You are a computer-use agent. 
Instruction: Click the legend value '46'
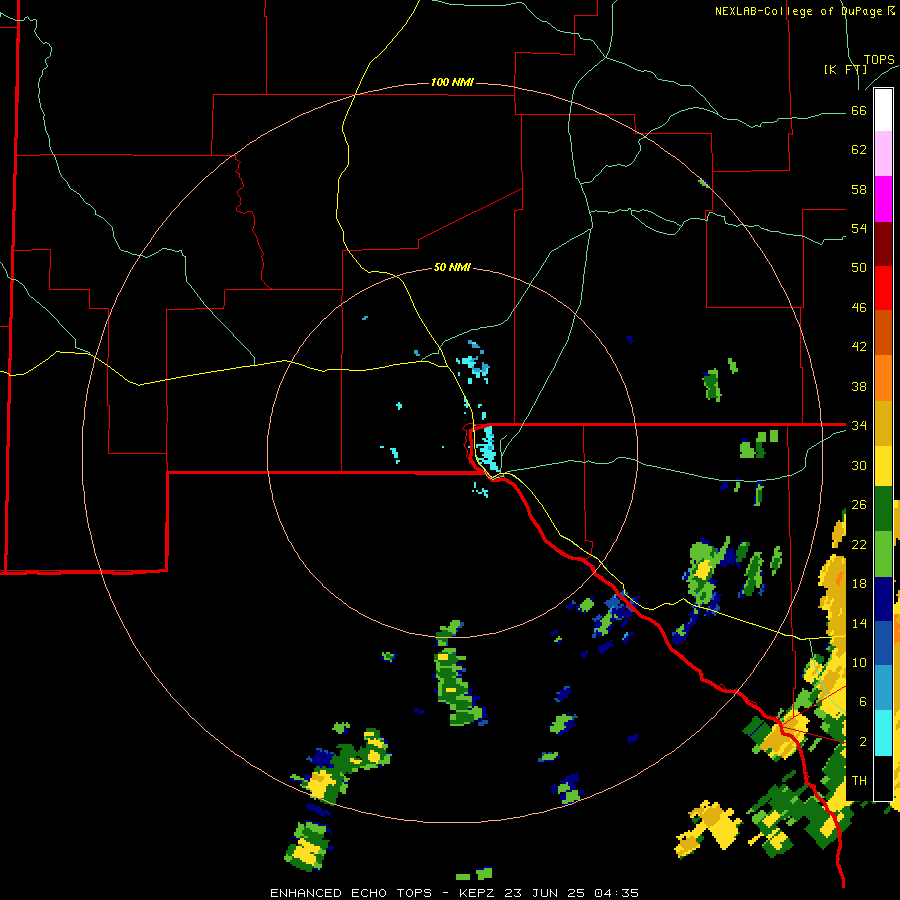(x=859, y=307)
